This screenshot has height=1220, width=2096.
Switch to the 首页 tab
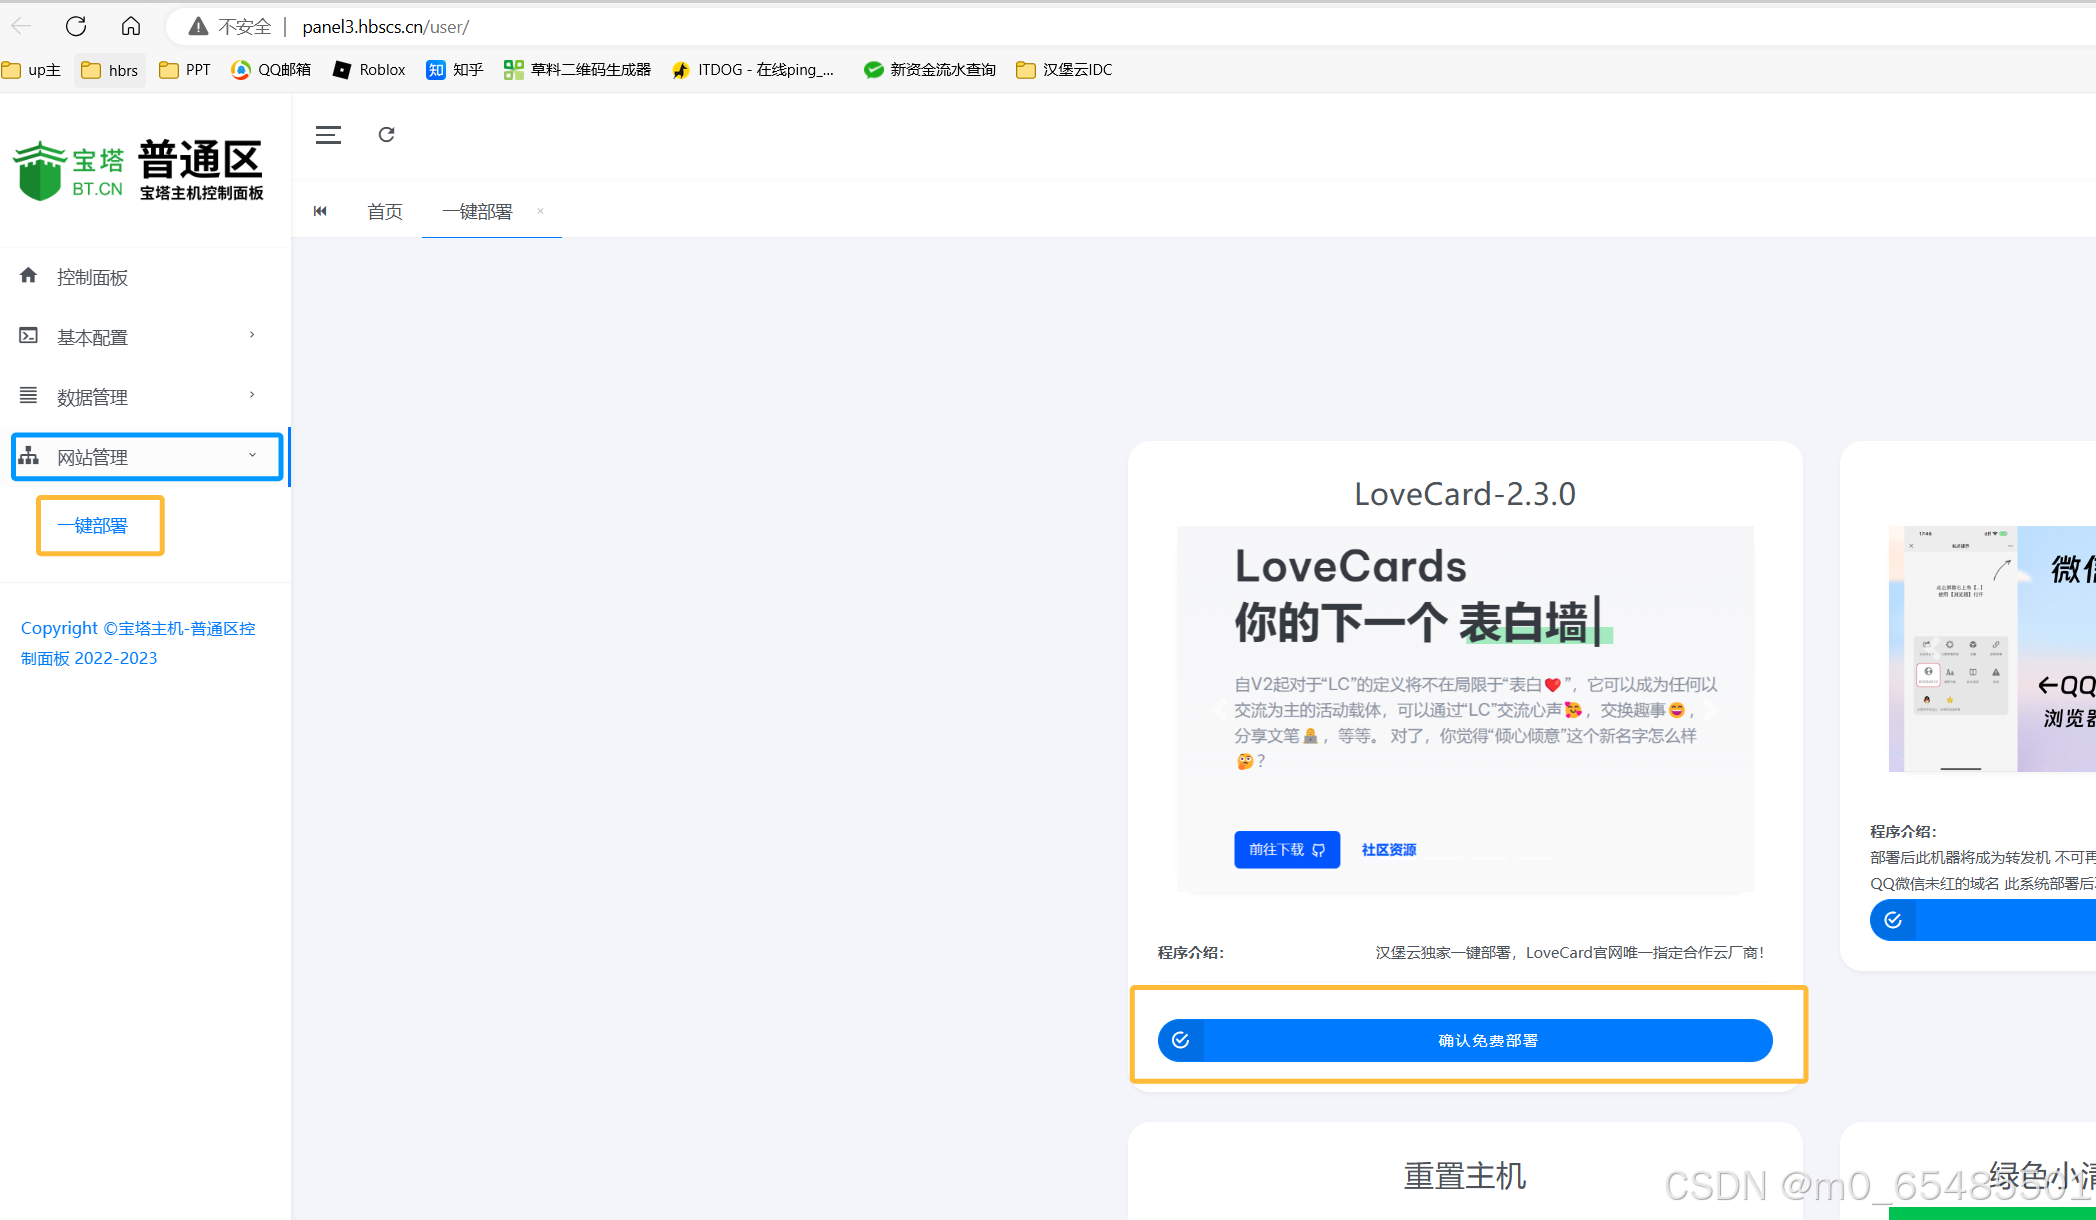click(385, 211)
